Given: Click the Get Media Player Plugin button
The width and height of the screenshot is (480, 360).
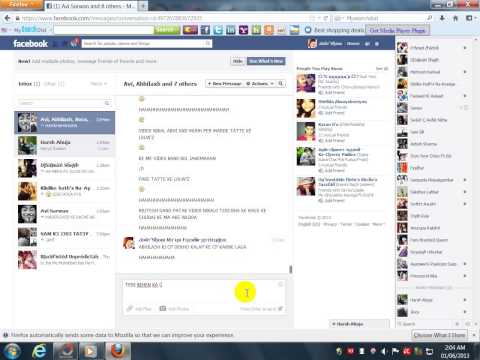Looking at the screenshot, I should [398, 30].
